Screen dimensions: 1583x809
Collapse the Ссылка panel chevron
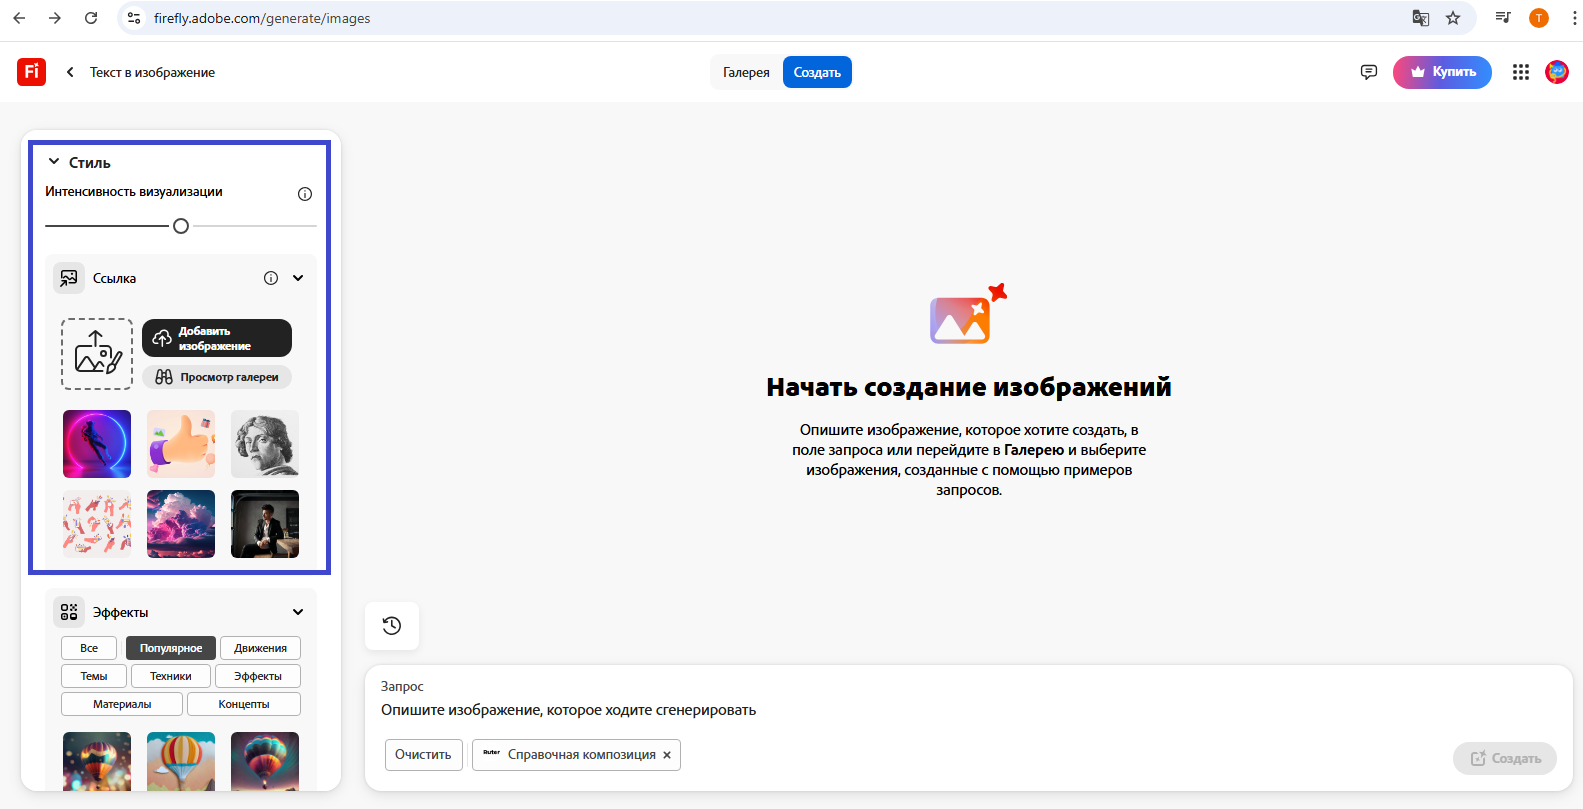(298, 278)
